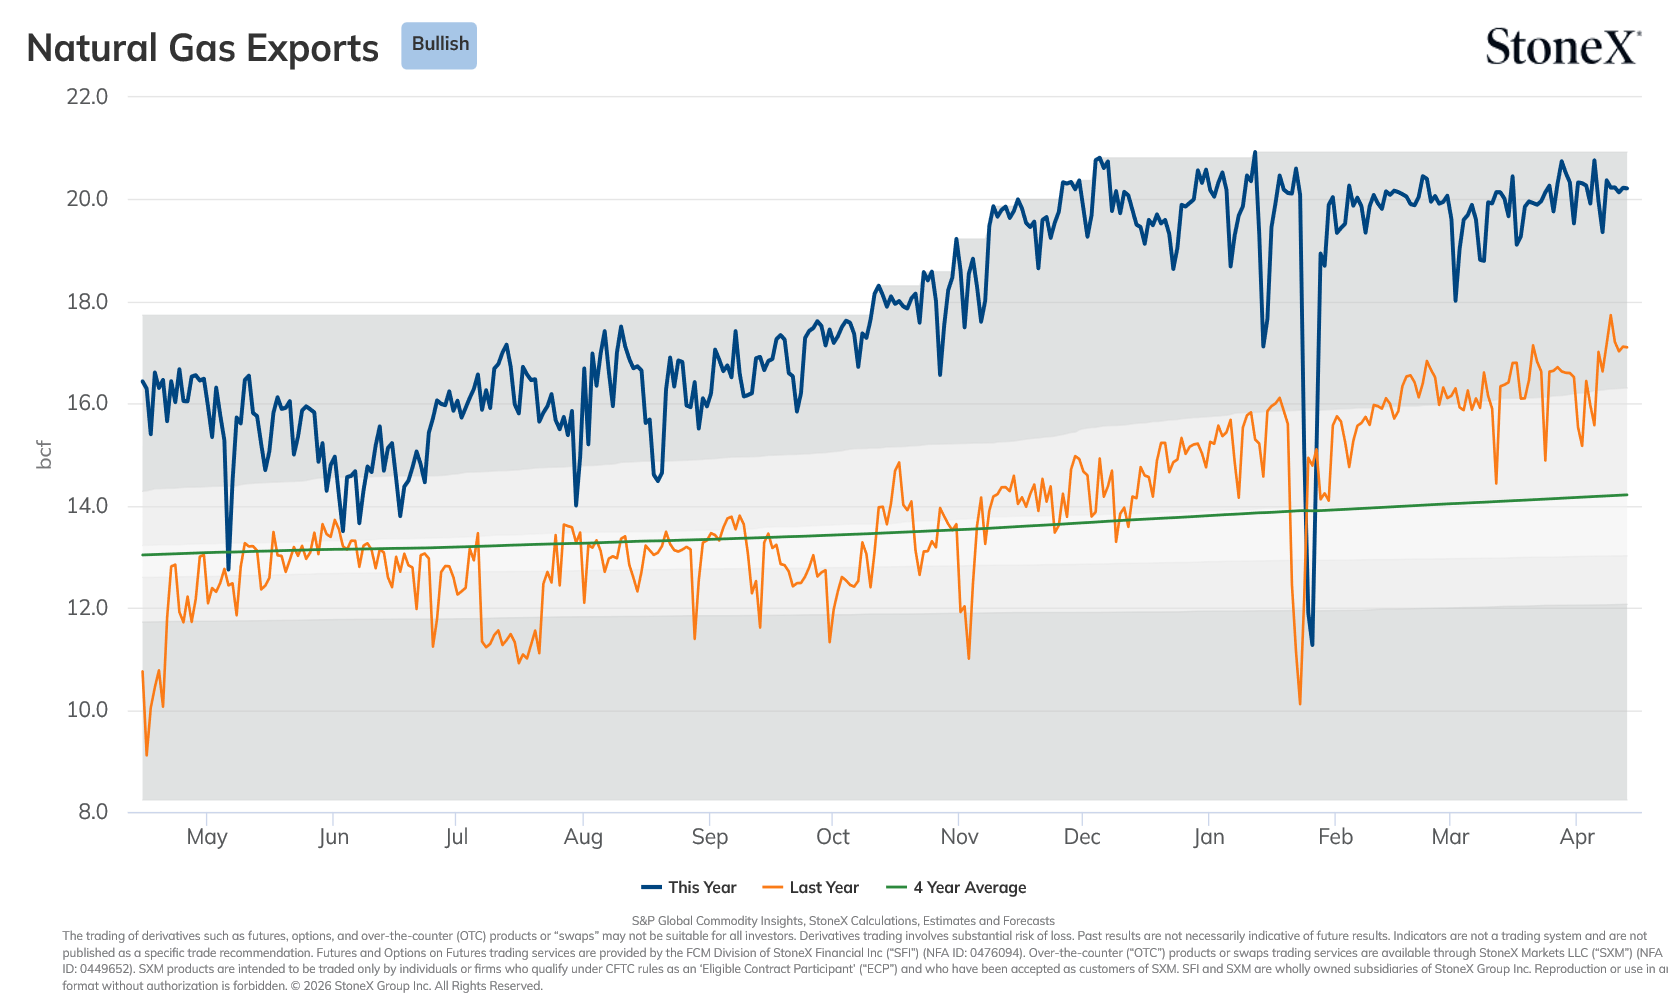Click the 14.0 y-axis label

87,506
